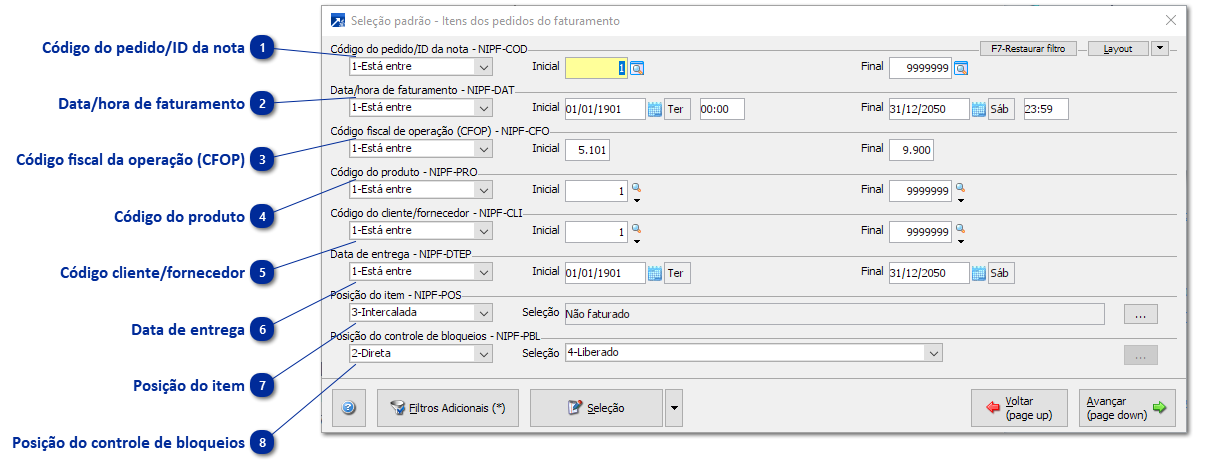Click magnifier next to Código do produto Final

click(959, 187)
